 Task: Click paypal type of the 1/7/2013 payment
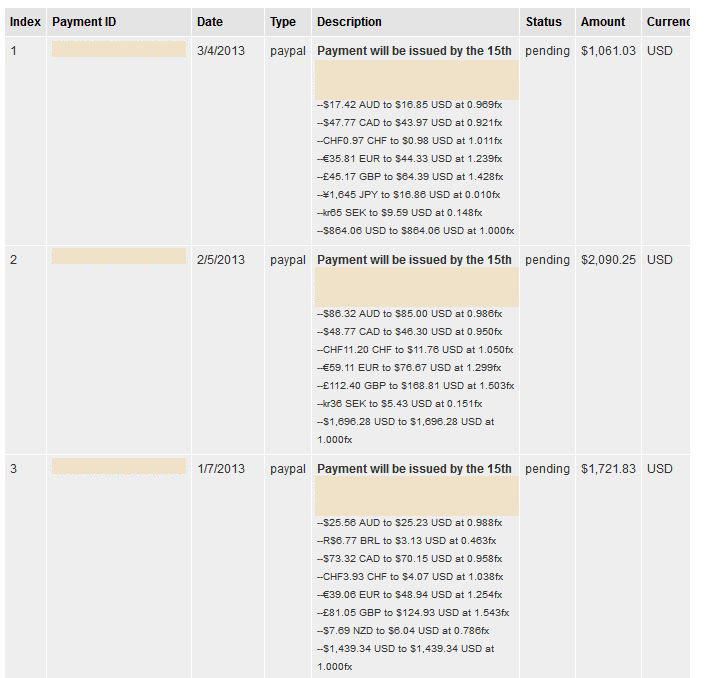tap(287, 469)
